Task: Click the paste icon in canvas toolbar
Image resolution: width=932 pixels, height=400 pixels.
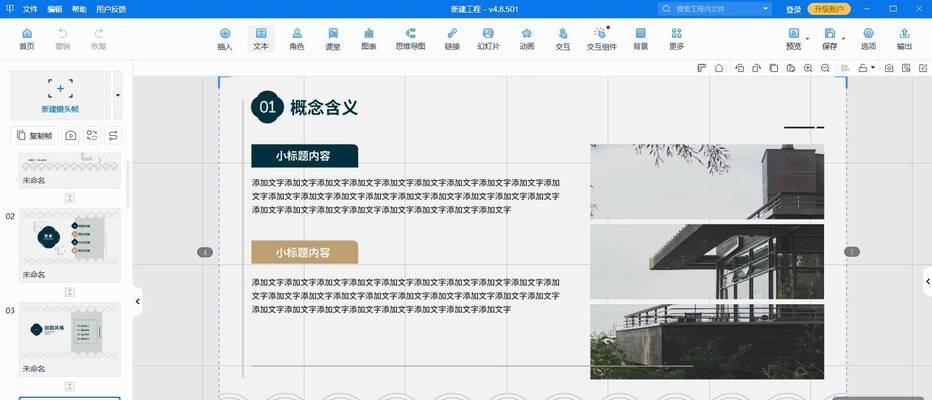Action: click(791, 68)
